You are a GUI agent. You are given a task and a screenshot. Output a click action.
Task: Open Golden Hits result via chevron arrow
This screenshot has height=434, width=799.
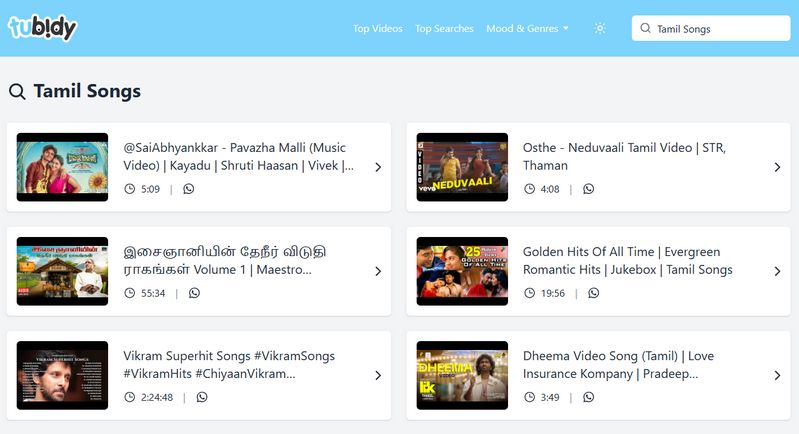click(778, 272)
